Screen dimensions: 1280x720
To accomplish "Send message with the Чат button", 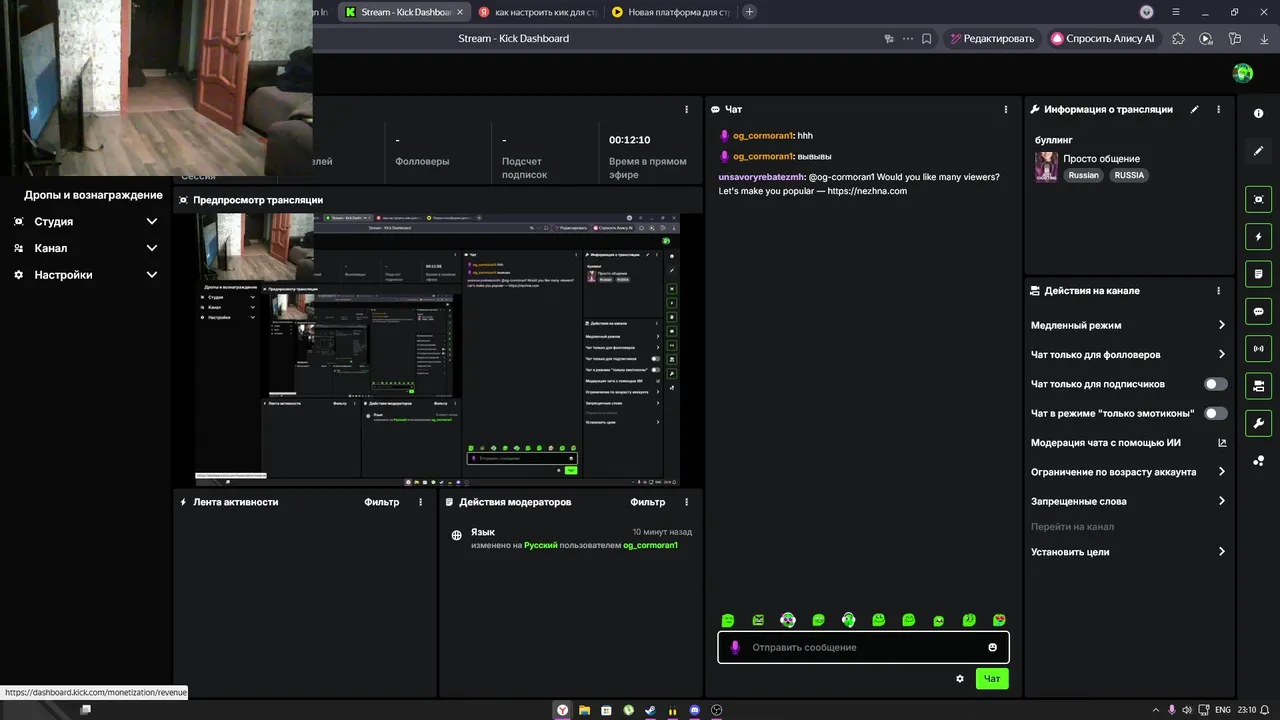I will pos(992,679).
